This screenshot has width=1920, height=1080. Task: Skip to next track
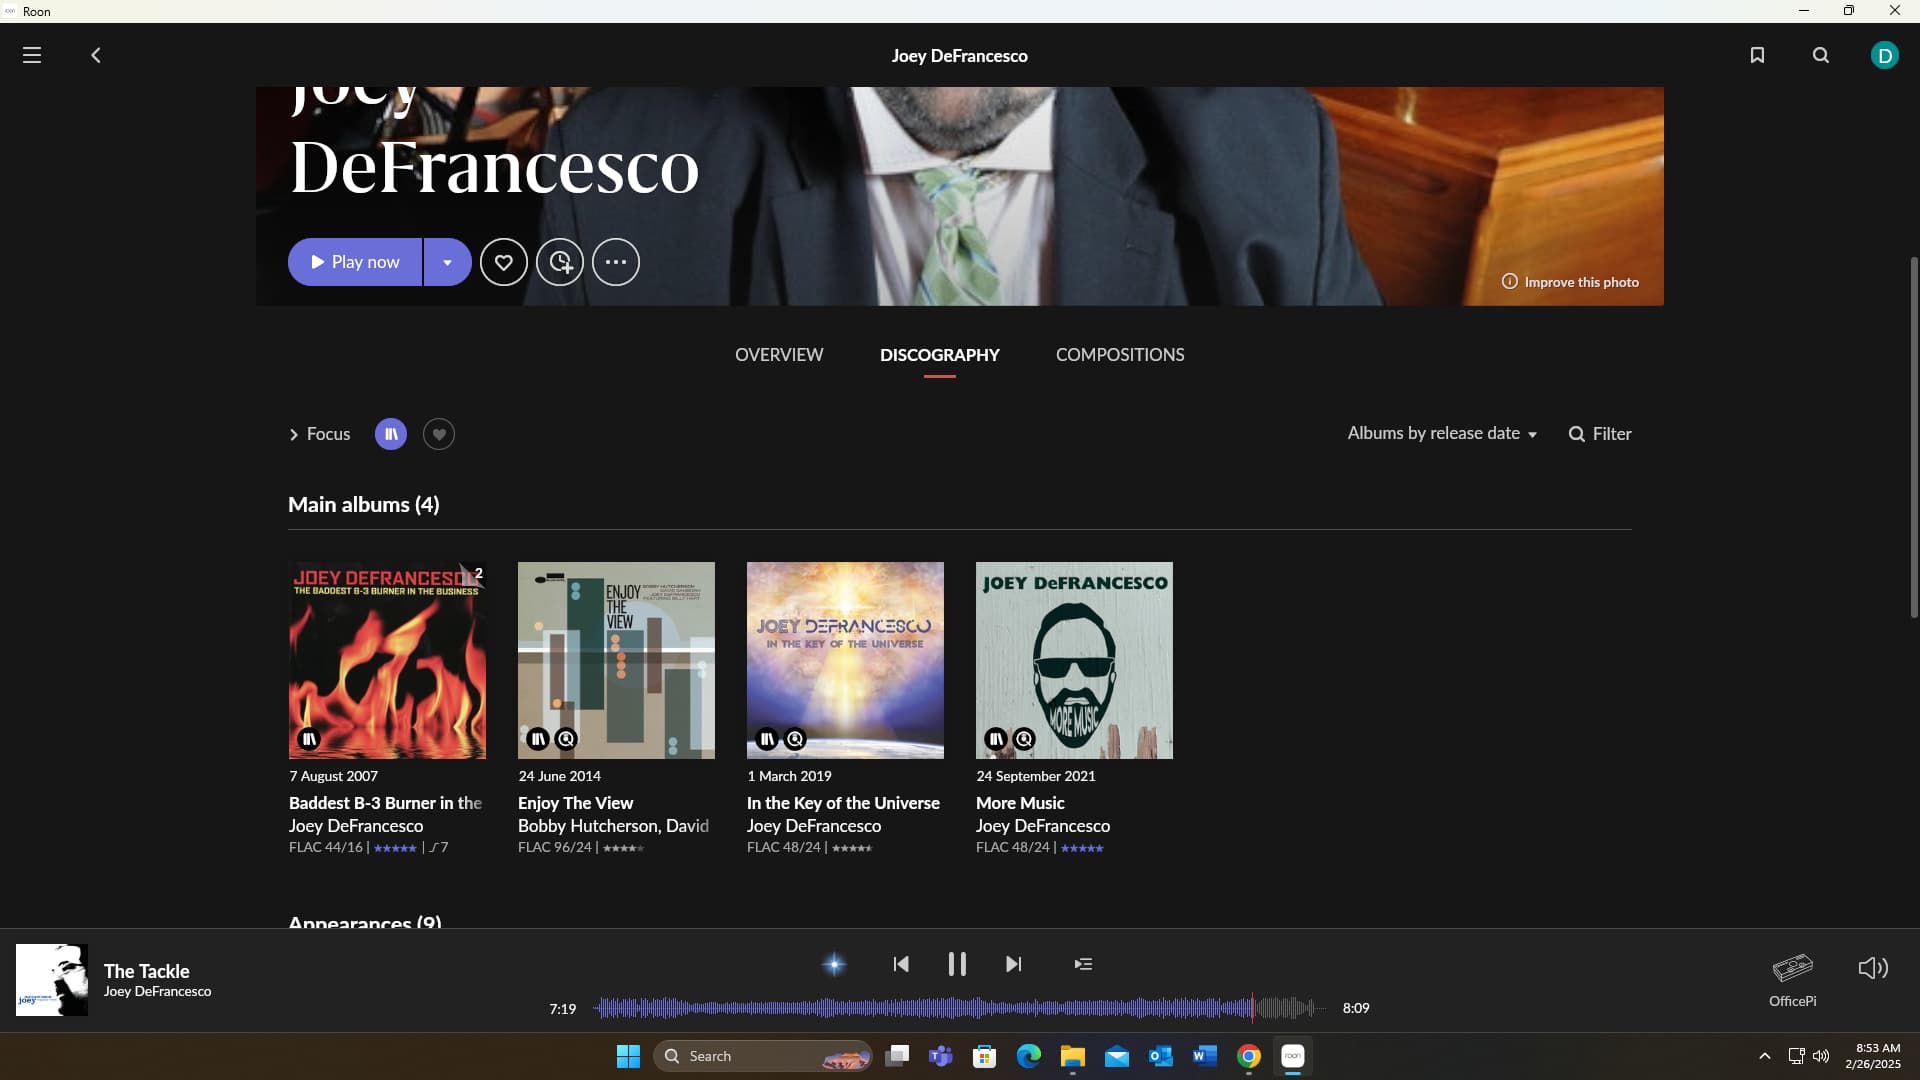click(x=1013, y=964)
